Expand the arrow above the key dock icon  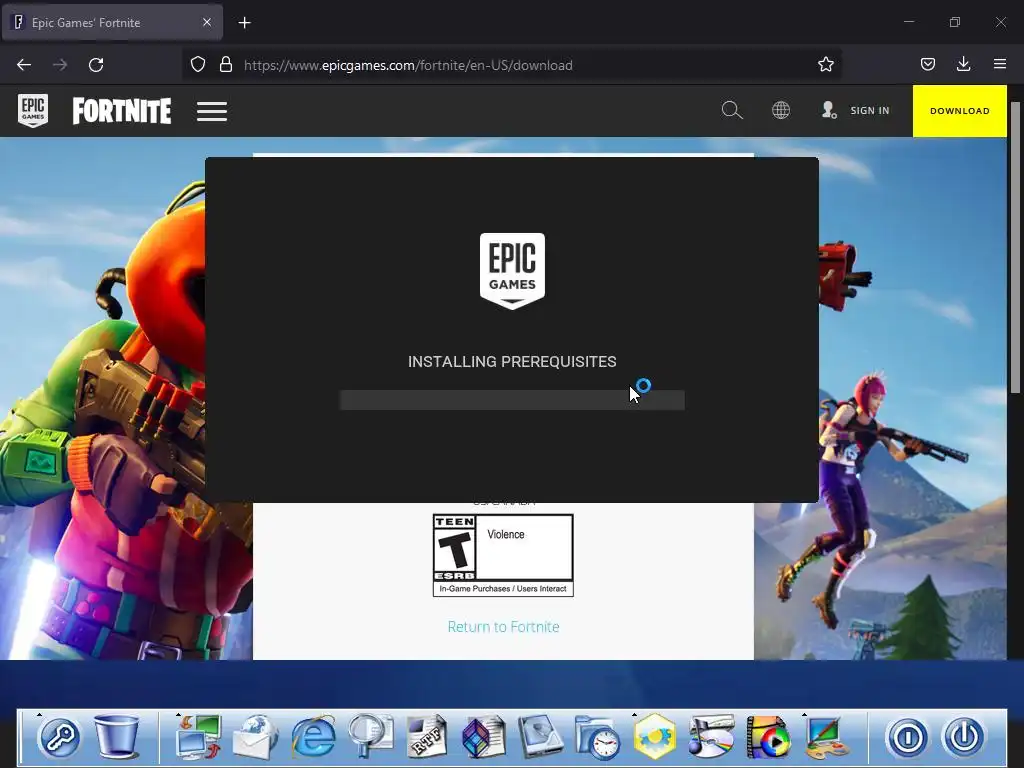pyautogui.click(x=39, y=714)
